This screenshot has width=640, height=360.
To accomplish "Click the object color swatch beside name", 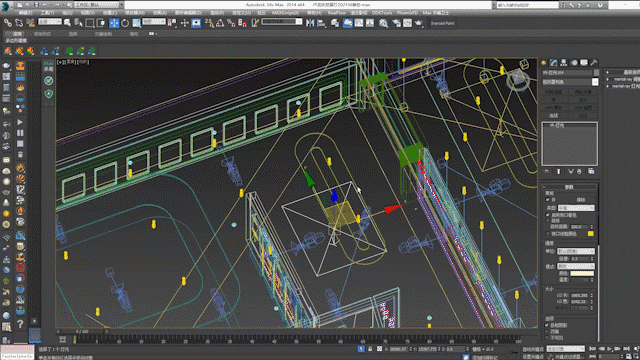I will coord(596,72).
